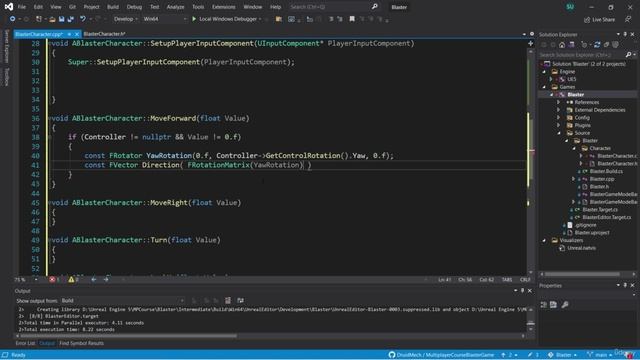Save the current file with Save icon
This screenshot has height=360, width=640.
point(62,19)
